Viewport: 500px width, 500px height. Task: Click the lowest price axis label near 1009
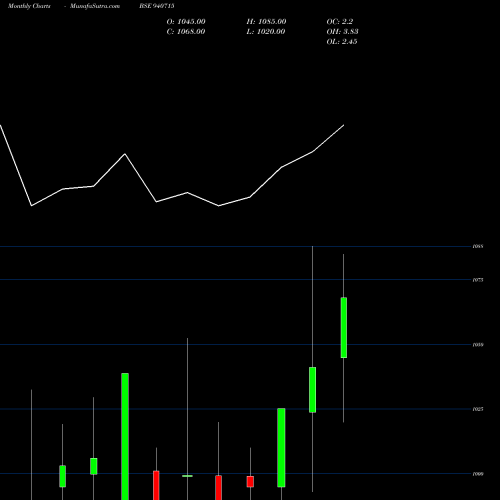[x=478, y=474]
